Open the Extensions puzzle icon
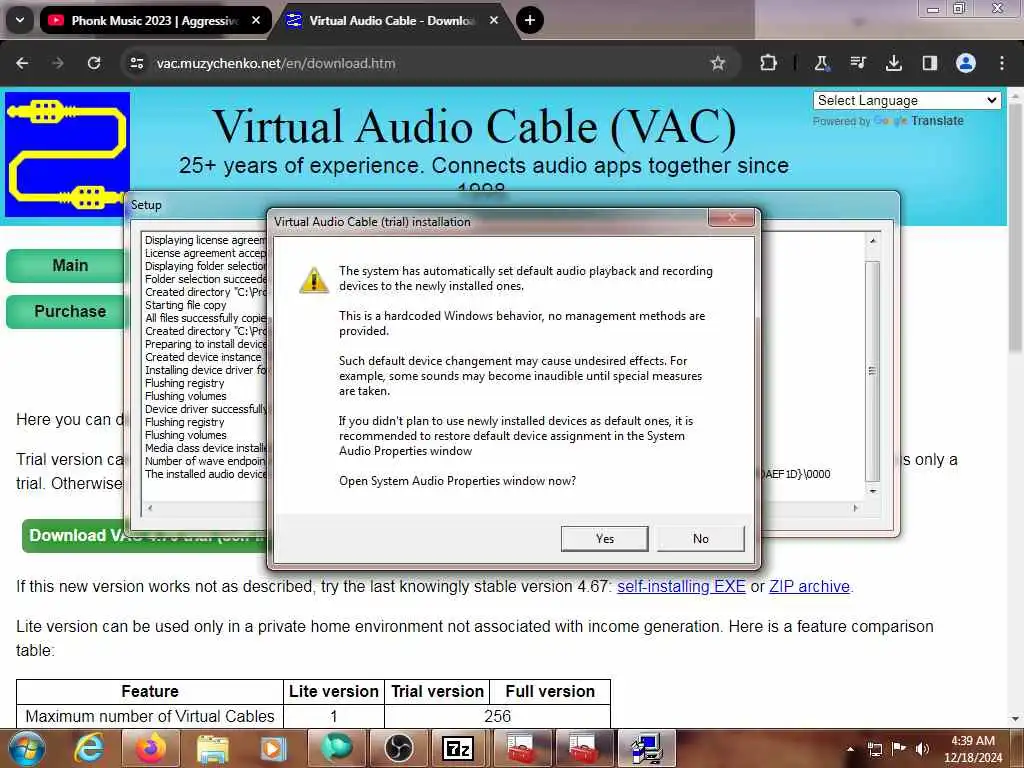 coord(769,63)
